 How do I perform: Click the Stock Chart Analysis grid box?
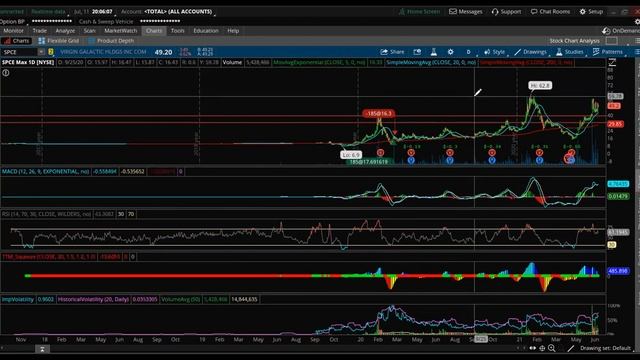click(x=611, y=41)
